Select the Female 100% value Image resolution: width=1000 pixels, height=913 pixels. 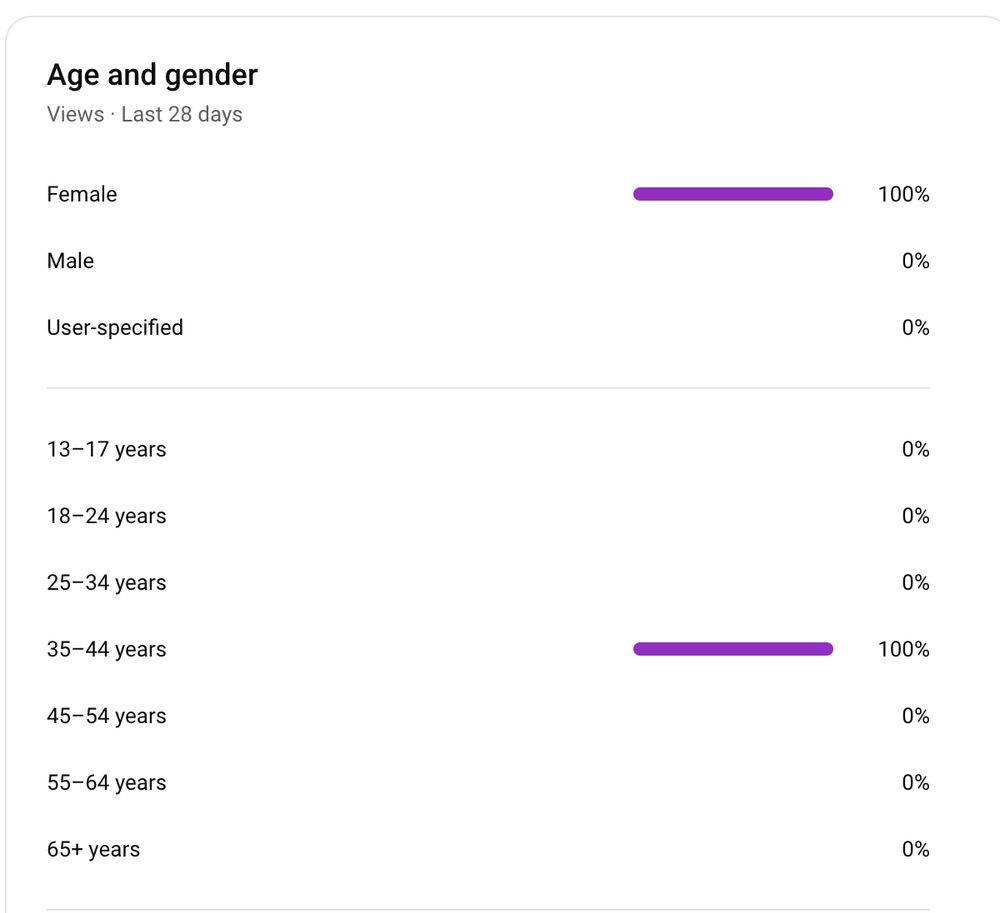[903, 194]
